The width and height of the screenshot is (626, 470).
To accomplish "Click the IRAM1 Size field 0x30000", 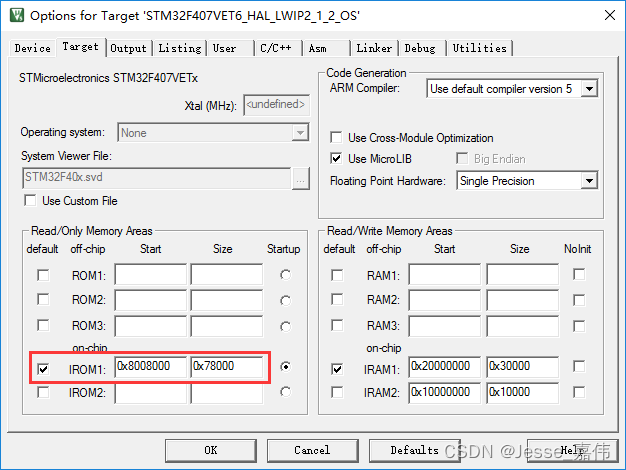I will tap(523, 367).
